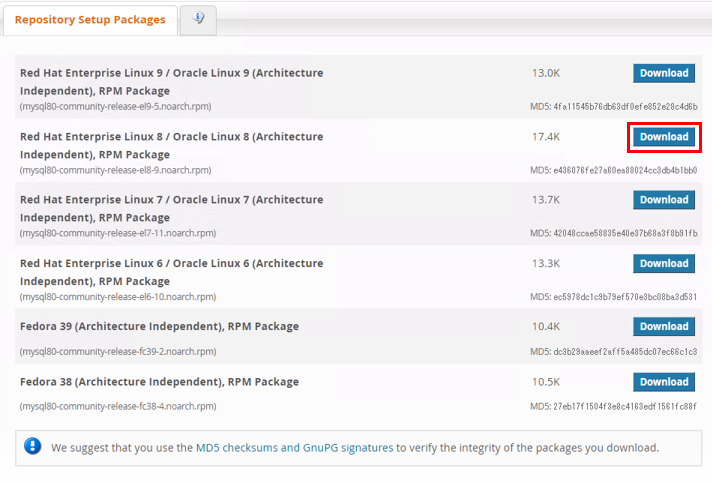
Task: Click the fc39-2.noarch.rpm file name
Action: coord(115,351)
